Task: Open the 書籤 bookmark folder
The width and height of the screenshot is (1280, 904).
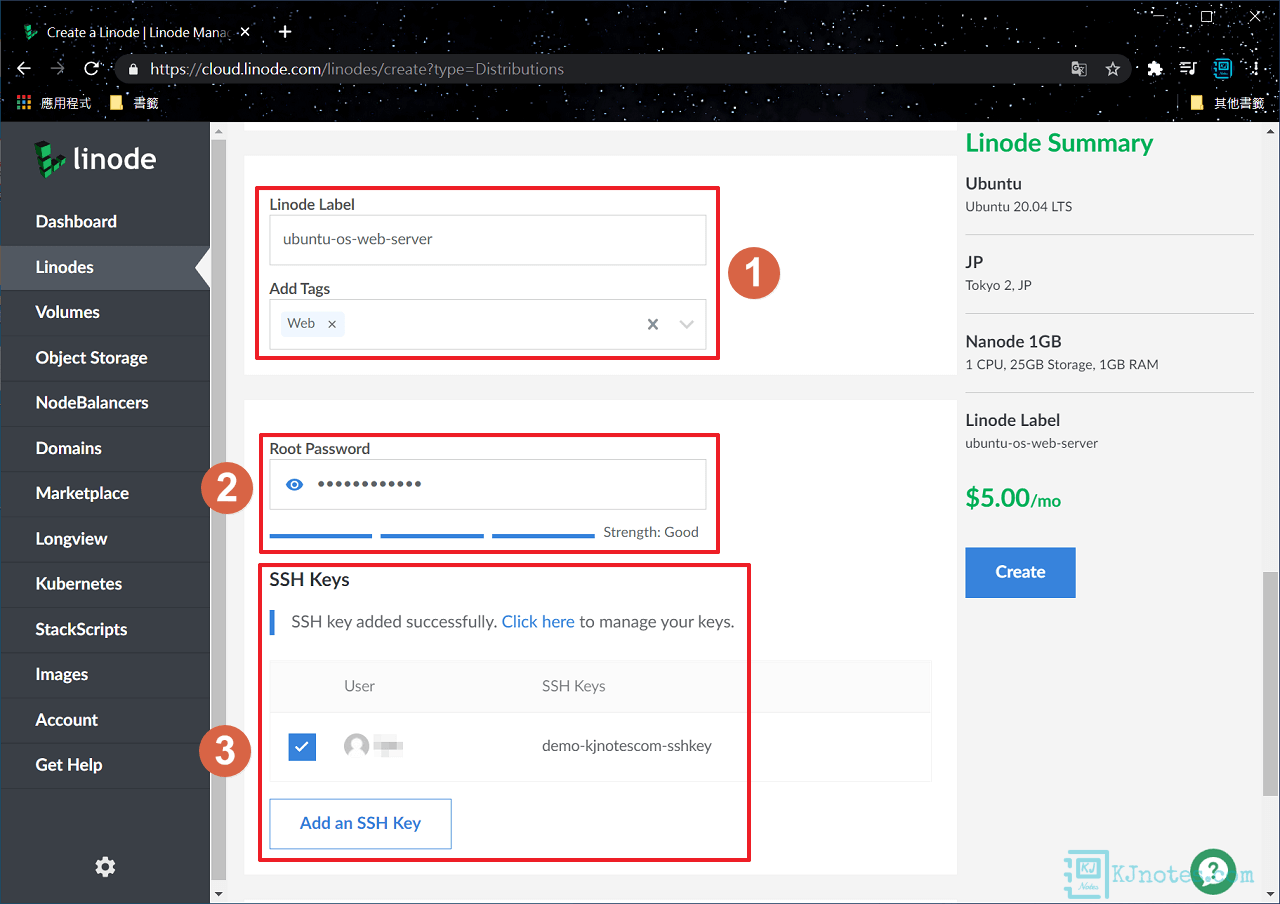Action: [133, 103]
